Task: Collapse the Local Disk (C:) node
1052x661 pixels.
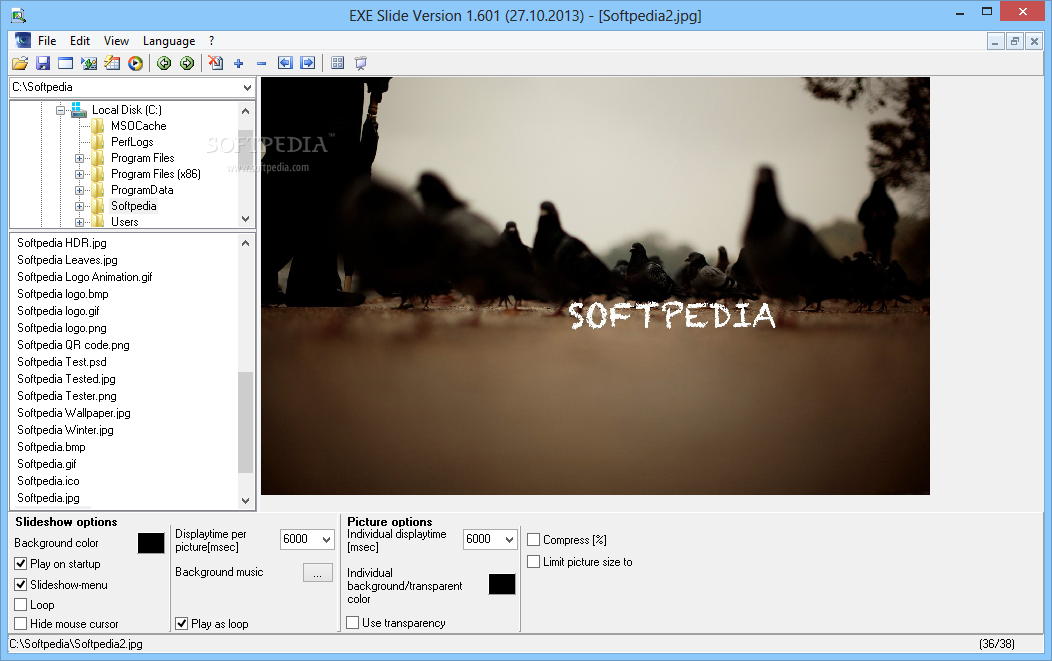Action: click(x=60, y=110)
